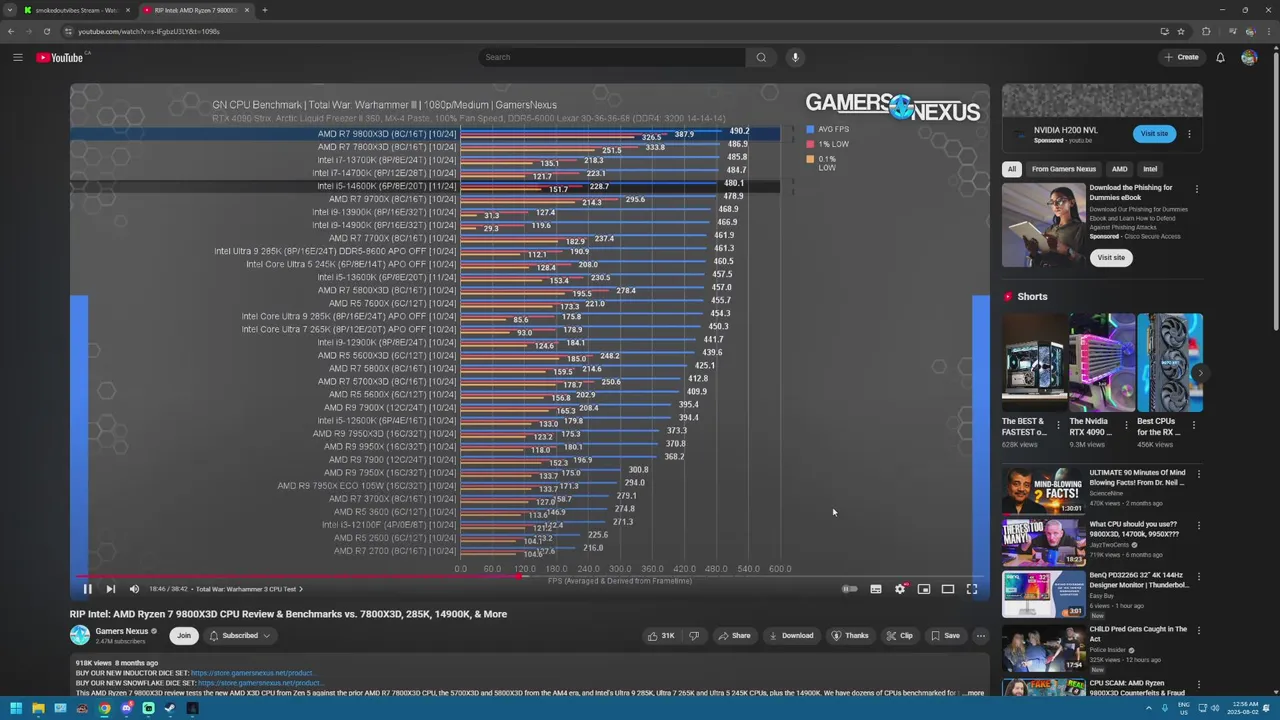Share this video
1280x720 pixels.
click(734, 636)
